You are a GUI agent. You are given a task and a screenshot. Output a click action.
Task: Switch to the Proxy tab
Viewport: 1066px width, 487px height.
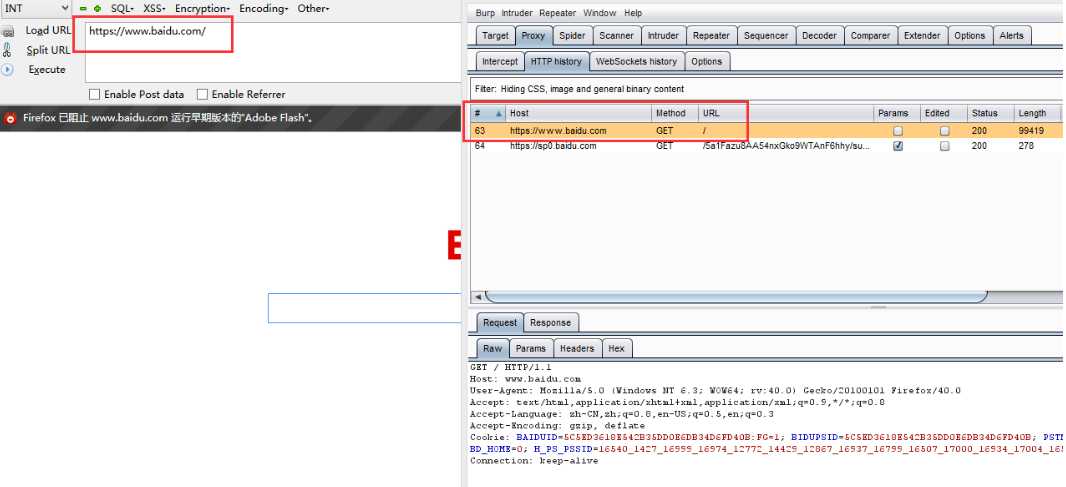[533, 36]
